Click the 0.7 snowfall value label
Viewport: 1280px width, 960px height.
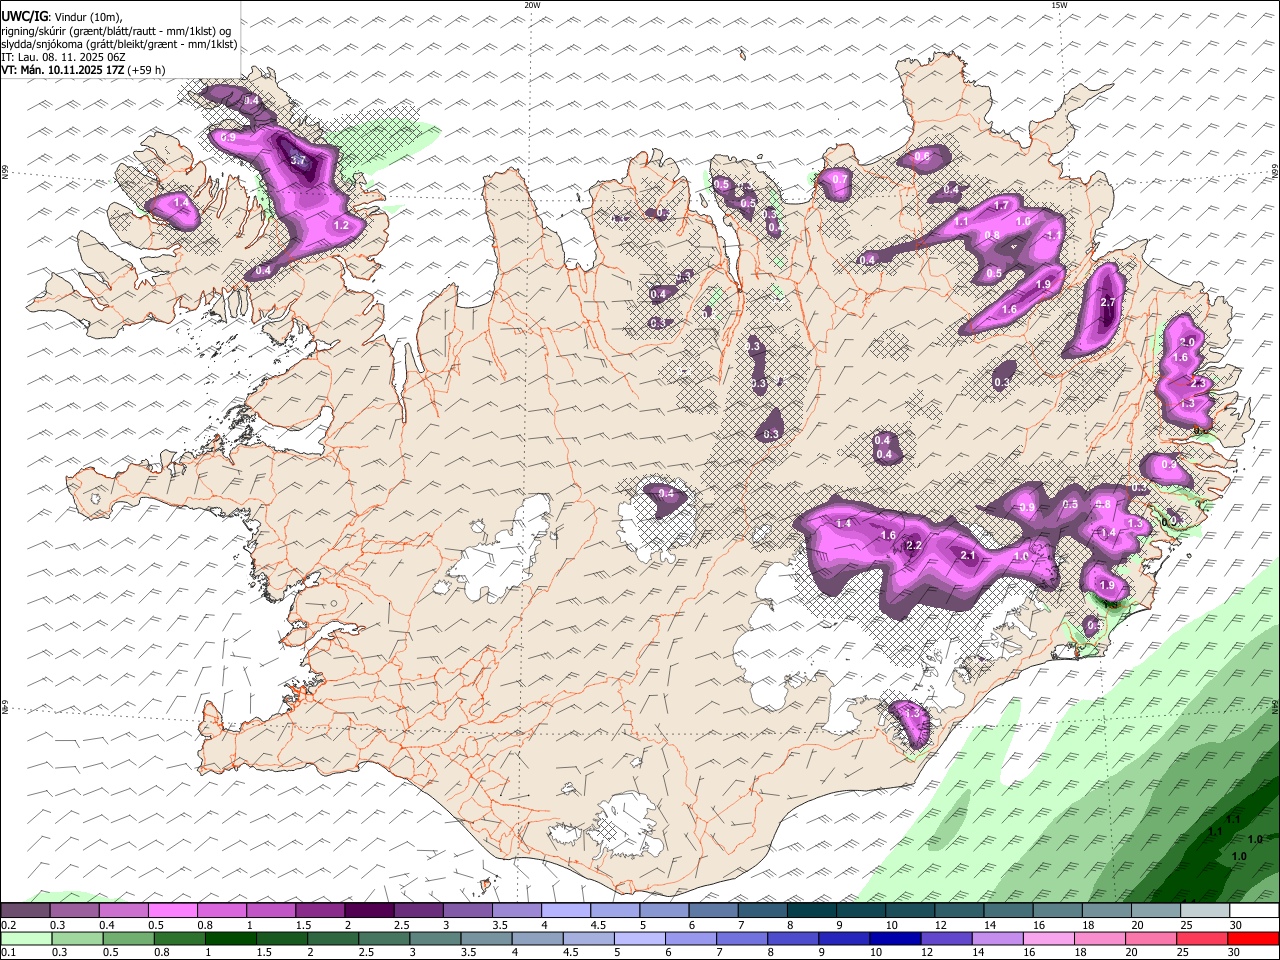[x=840, y=180]
